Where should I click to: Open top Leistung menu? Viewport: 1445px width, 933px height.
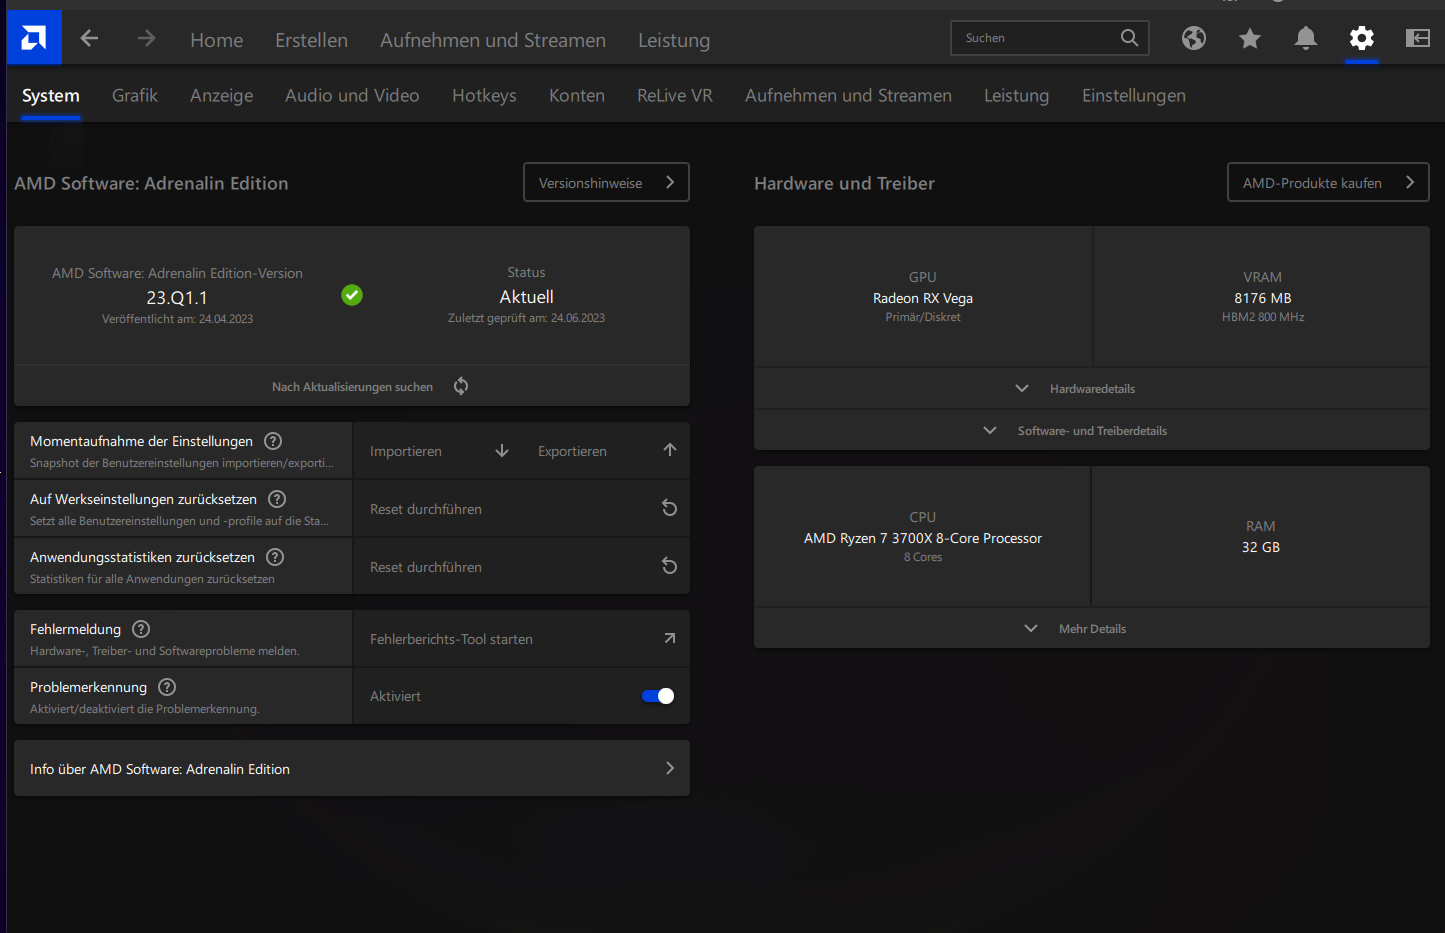674,40
